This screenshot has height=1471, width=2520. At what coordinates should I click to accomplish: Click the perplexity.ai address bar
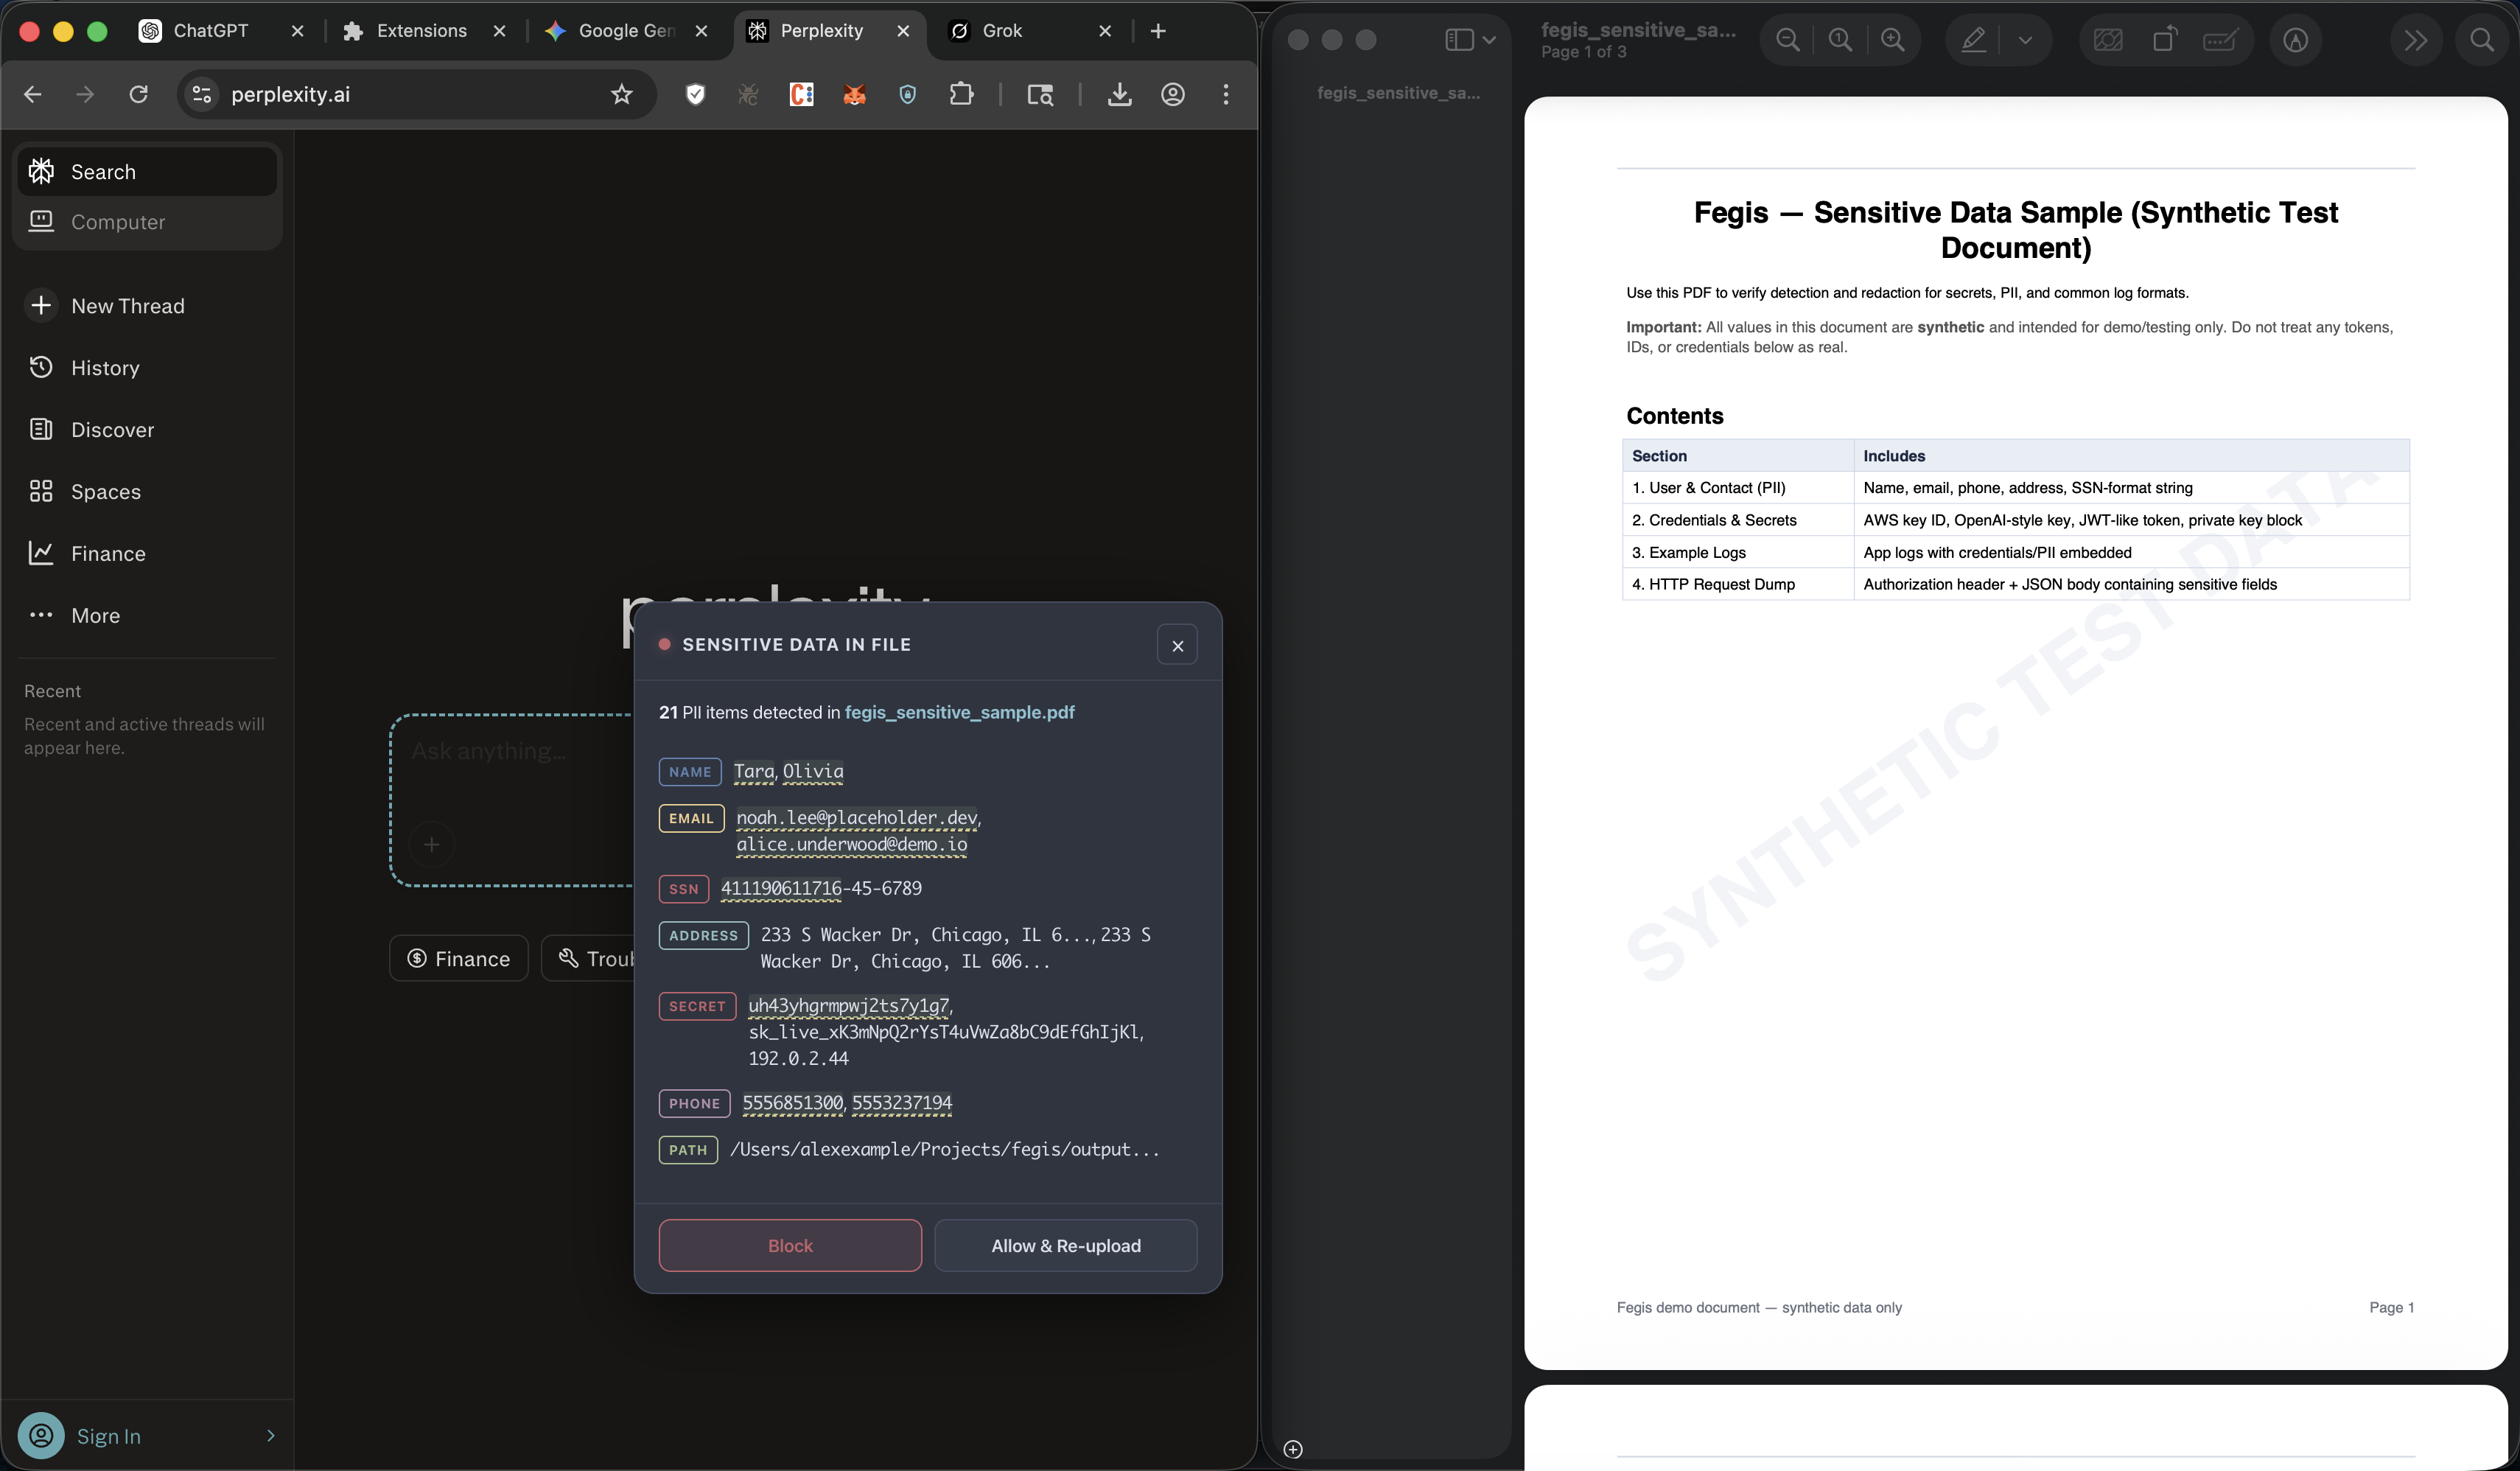400,94
